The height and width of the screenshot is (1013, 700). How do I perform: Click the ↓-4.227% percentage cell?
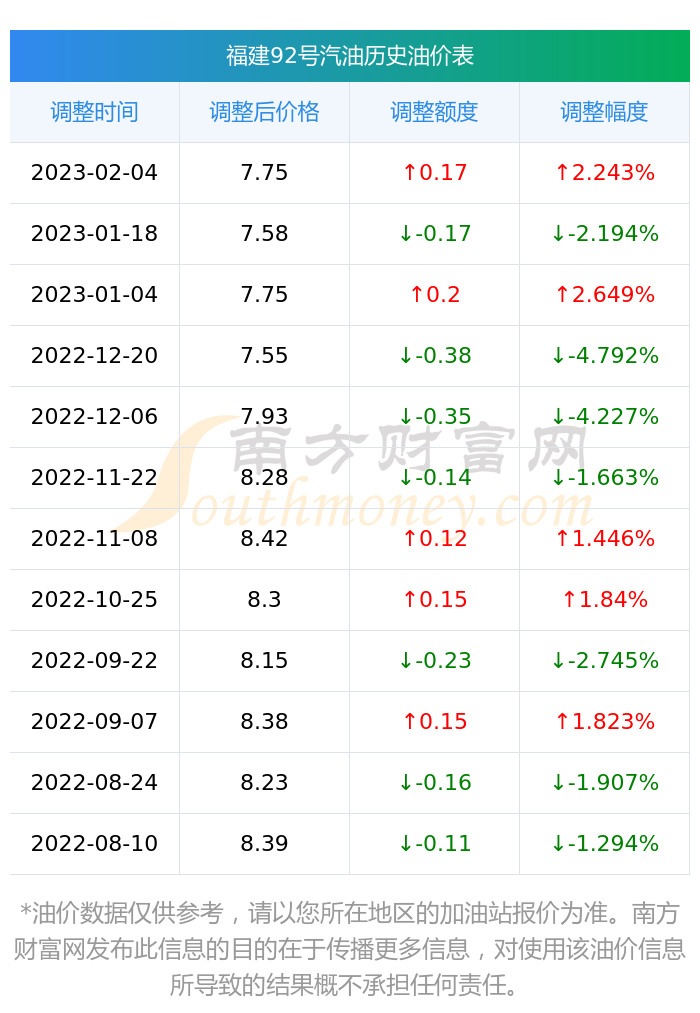pos(604,416)
